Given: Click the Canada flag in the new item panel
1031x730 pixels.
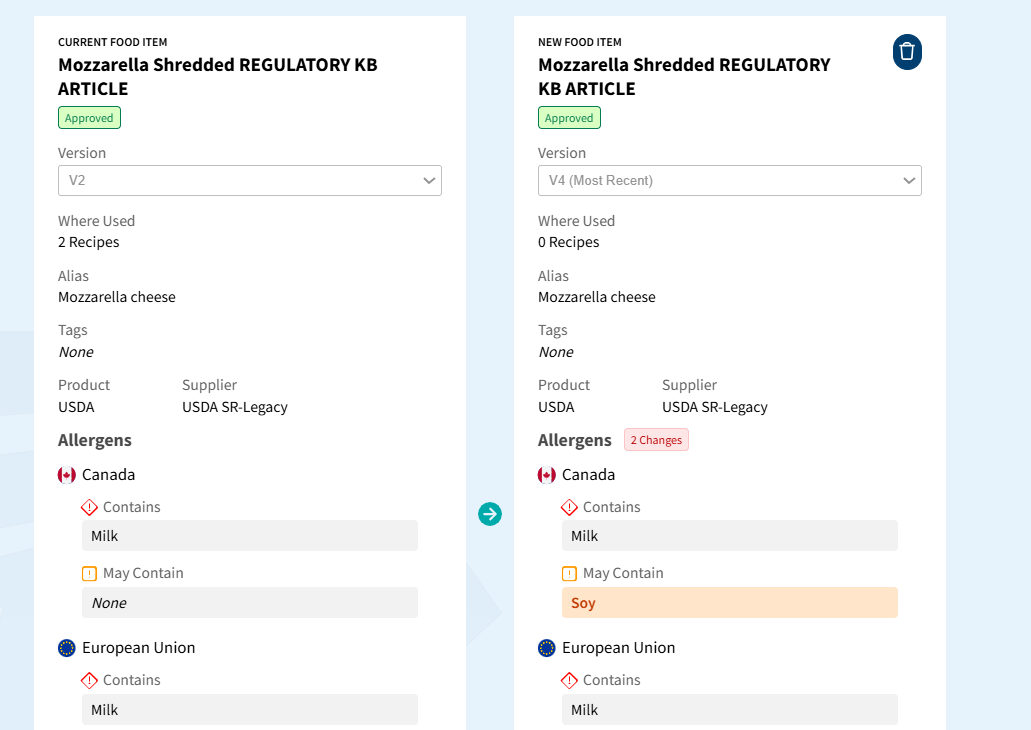Looking at the screenshot, I should coord(547,475).
